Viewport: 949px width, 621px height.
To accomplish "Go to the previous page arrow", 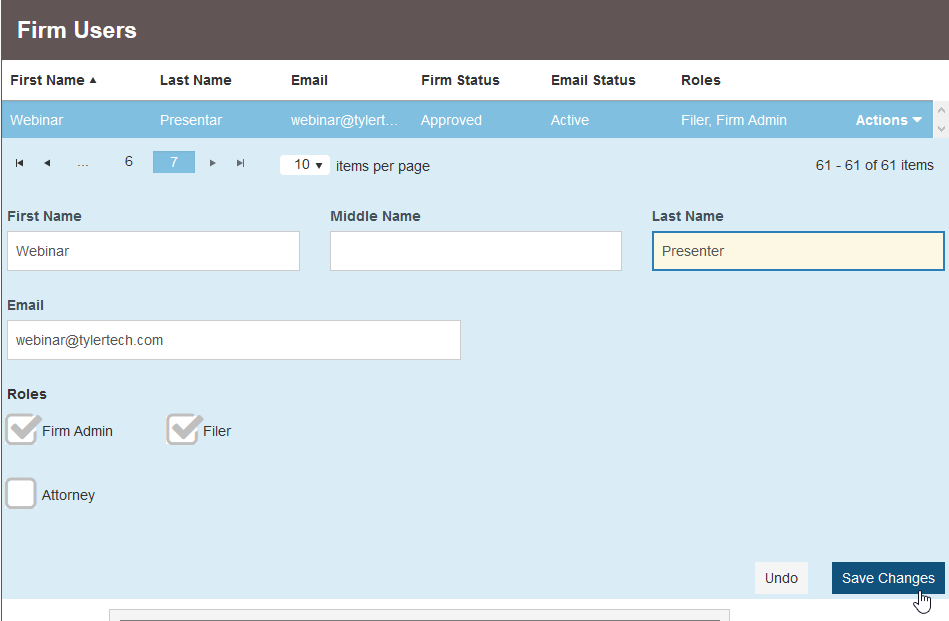I will [x=47, y=163].
